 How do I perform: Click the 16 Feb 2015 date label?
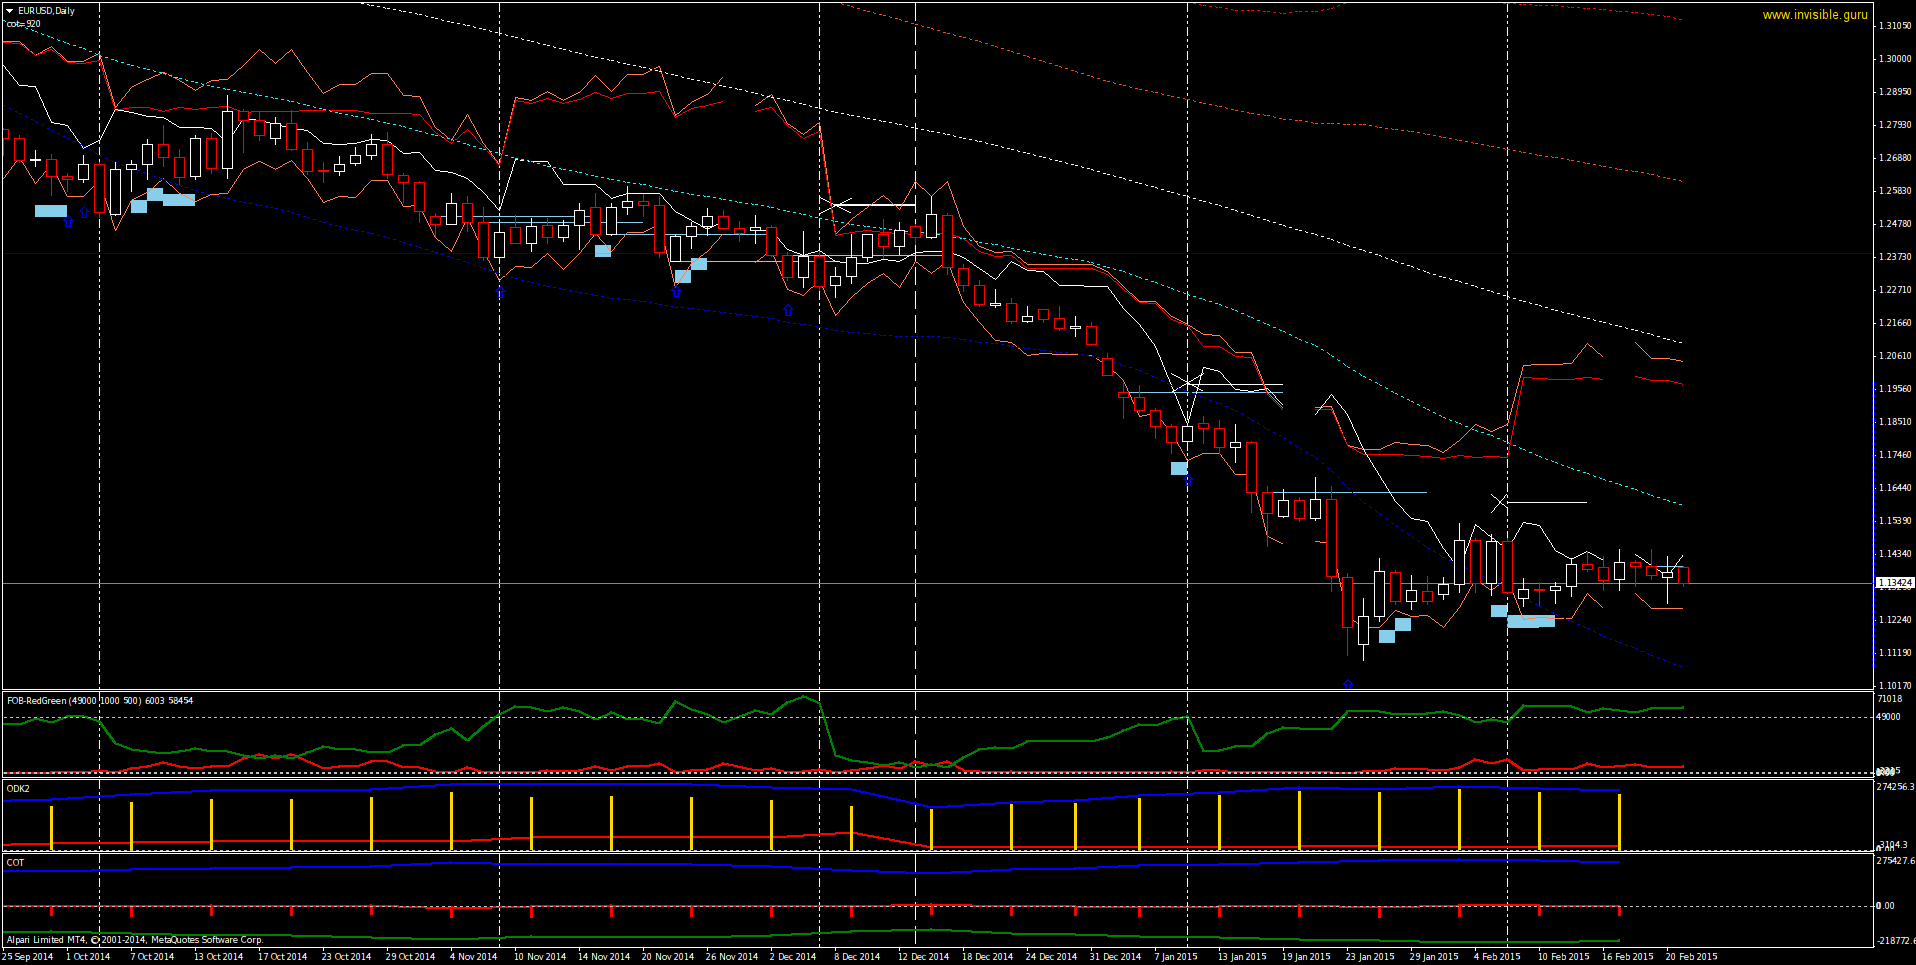(1627, 957)
